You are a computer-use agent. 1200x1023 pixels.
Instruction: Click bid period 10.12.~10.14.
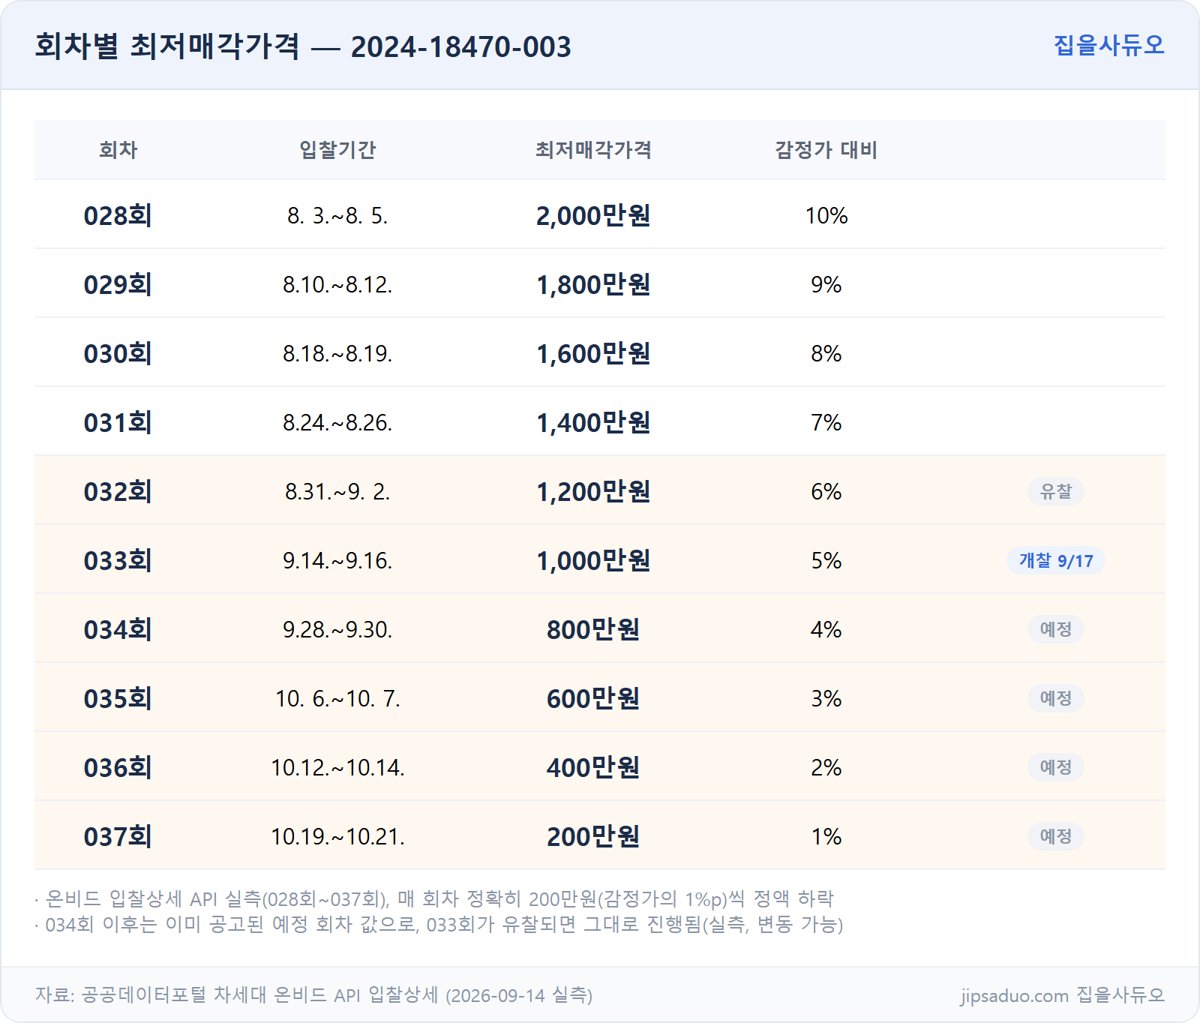[x=338, y=767]
